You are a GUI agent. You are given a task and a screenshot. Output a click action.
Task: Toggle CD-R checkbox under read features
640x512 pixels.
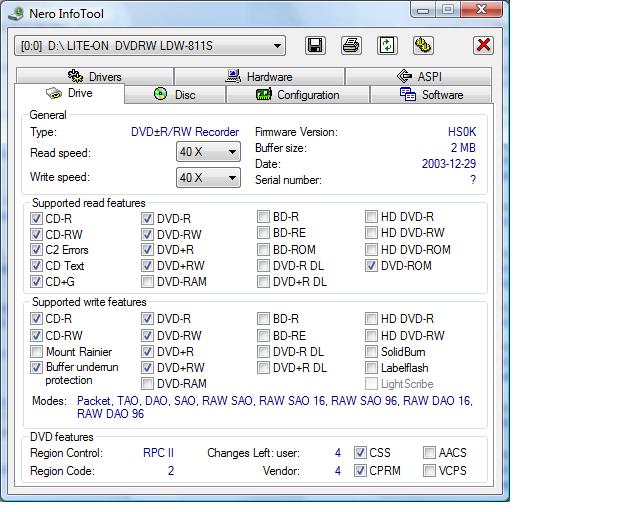(x=36, y=218)
